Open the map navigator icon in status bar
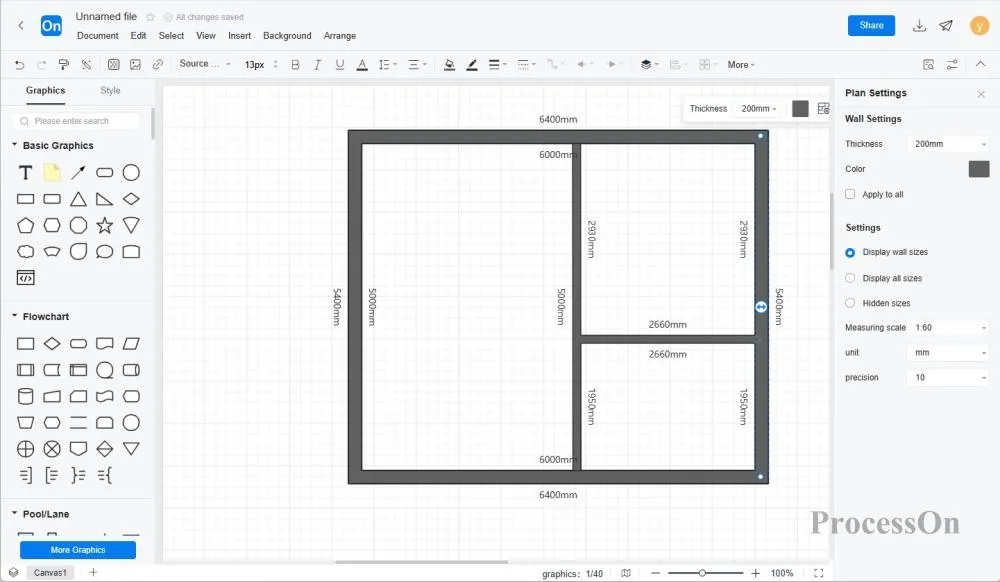Screen dimensions: 1000x582 [626, 572]
